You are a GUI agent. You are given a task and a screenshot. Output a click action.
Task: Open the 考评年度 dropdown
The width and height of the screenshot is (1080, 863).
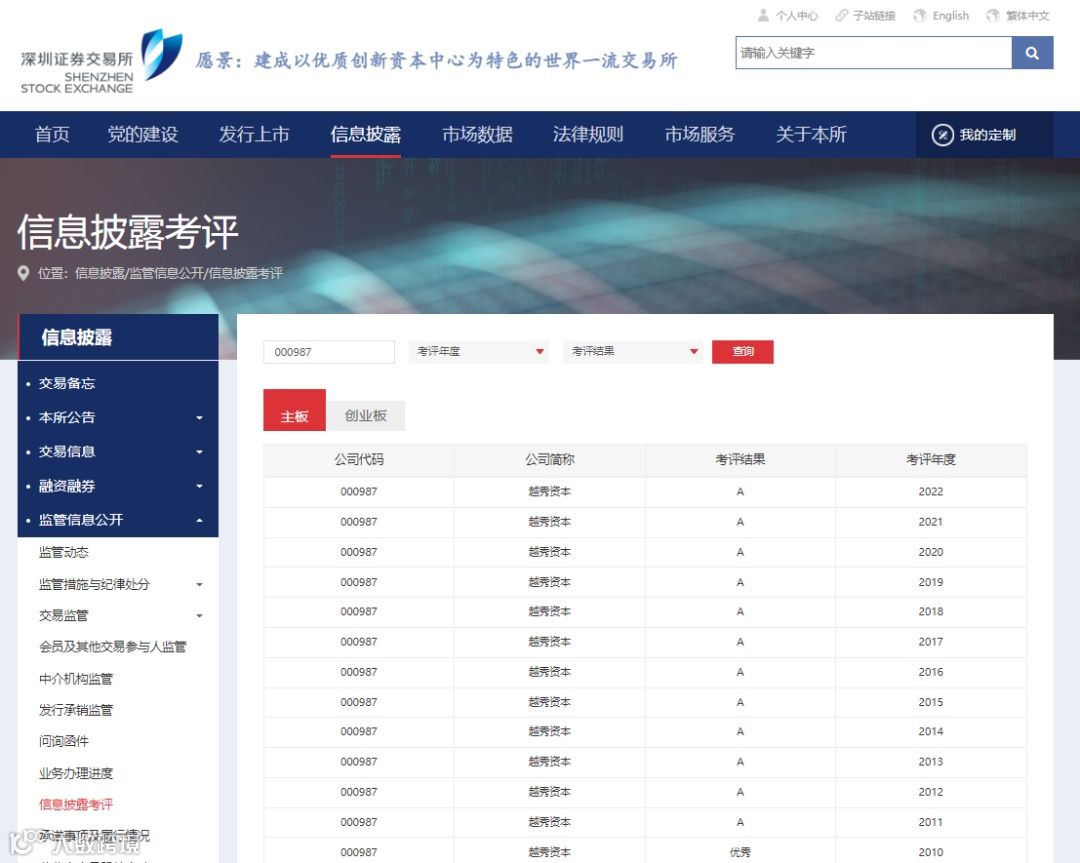point(479,352)
